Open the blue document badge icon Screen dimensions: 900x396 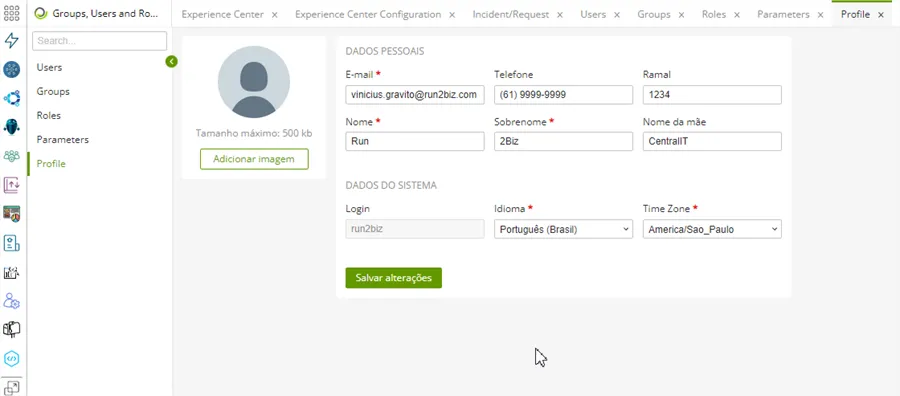click(x=11, y=243)
